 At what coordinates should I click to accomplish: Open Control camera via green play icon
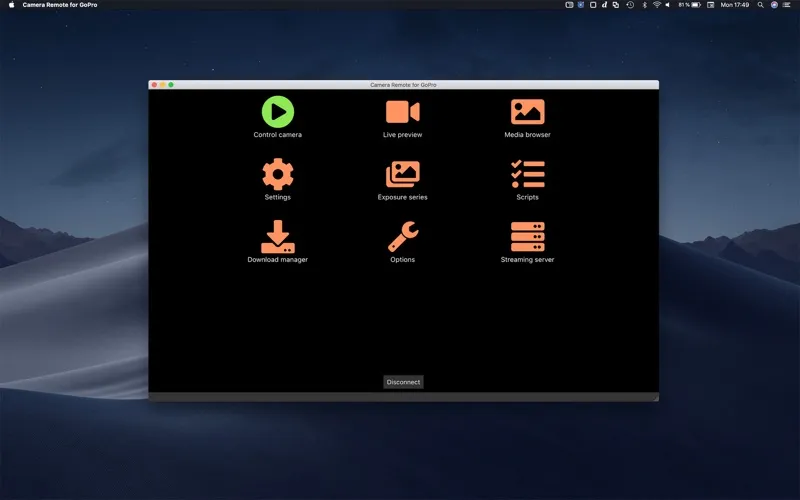278,112
